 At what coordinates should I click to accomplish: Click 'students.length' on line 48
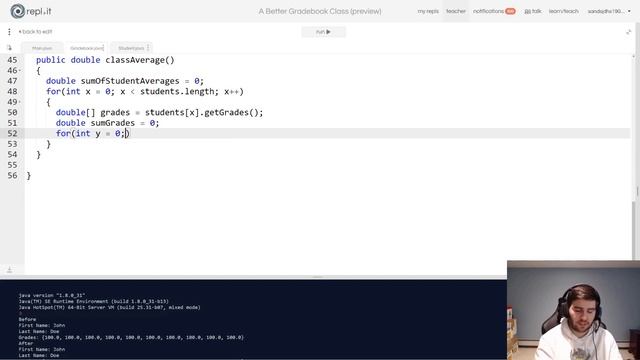pos(177,91)
